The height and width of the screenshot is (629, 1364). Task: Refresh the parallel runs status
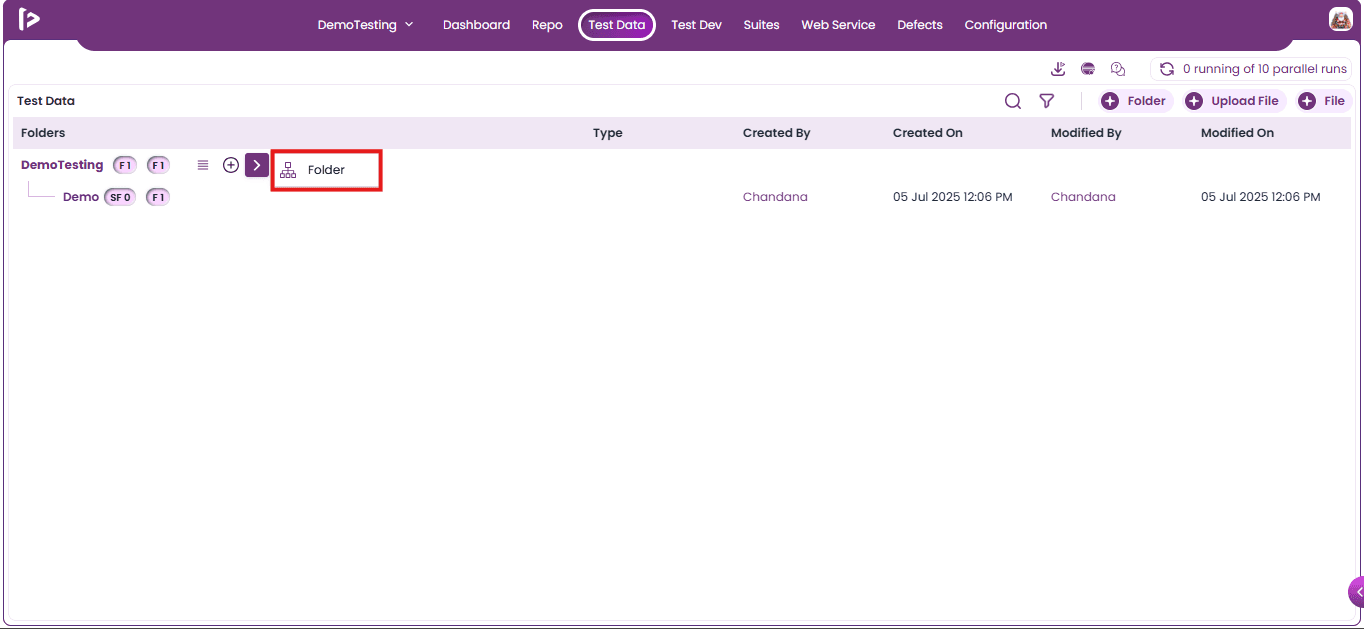coord(1166,69)
